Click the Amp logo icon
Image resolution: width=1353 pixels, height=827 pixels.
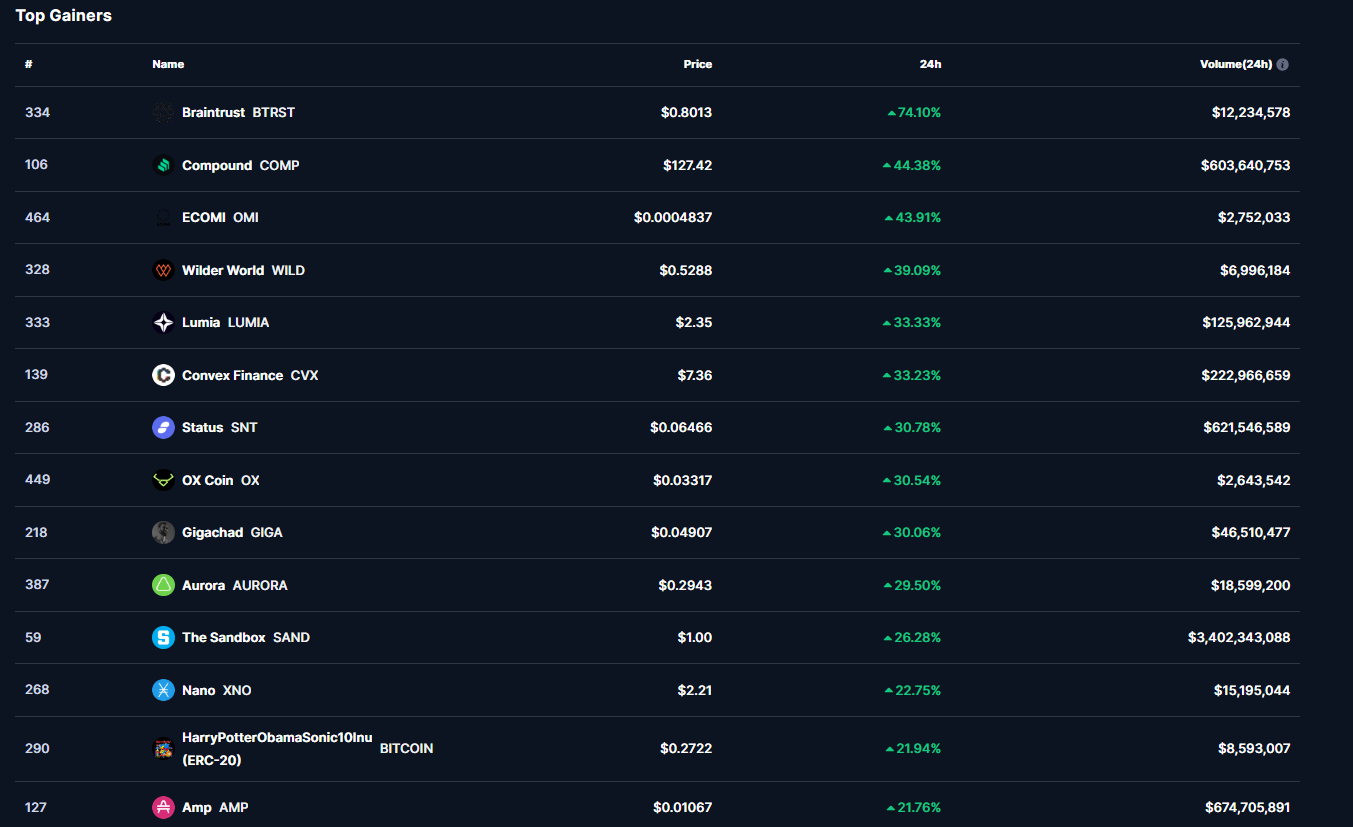[163, 808]
